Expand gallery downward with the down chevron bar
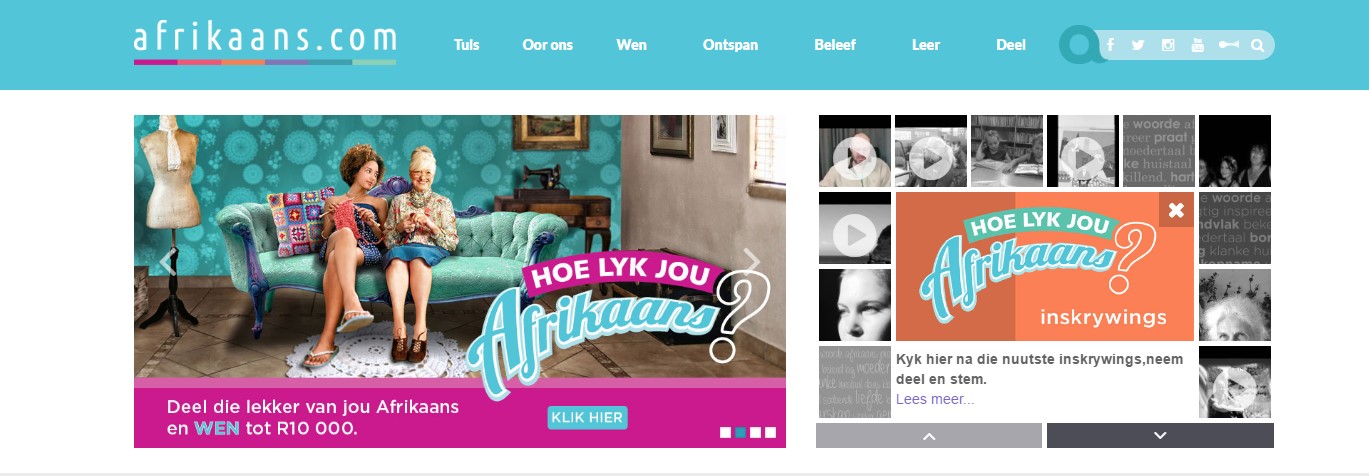 [x=1160, y=436]
